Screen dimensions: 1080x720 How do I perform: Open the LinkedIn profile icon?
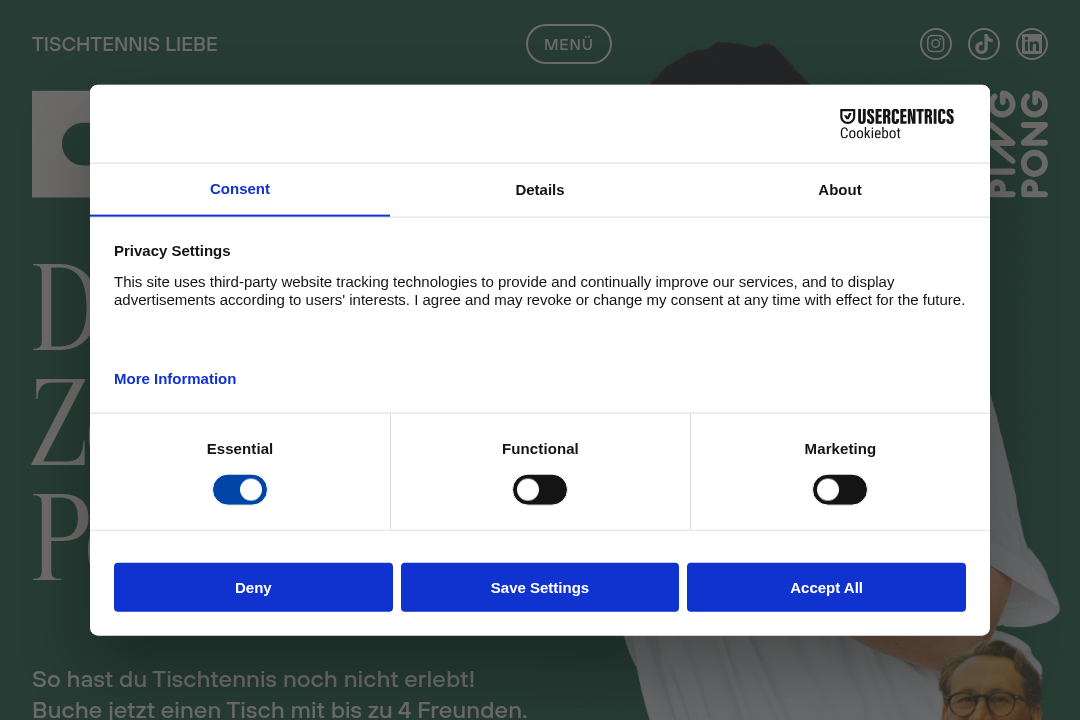[1032, 44]
